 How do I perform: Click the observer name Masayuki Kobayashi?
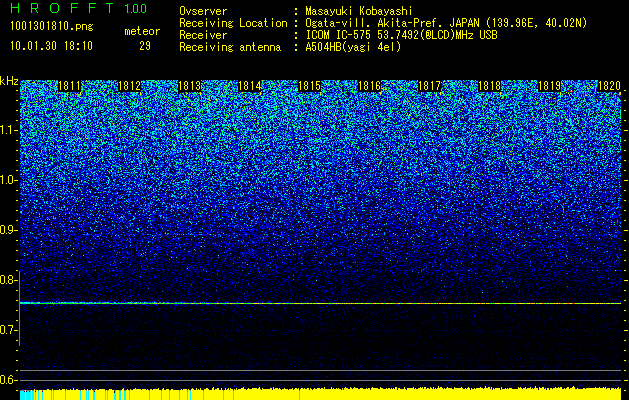358,11
